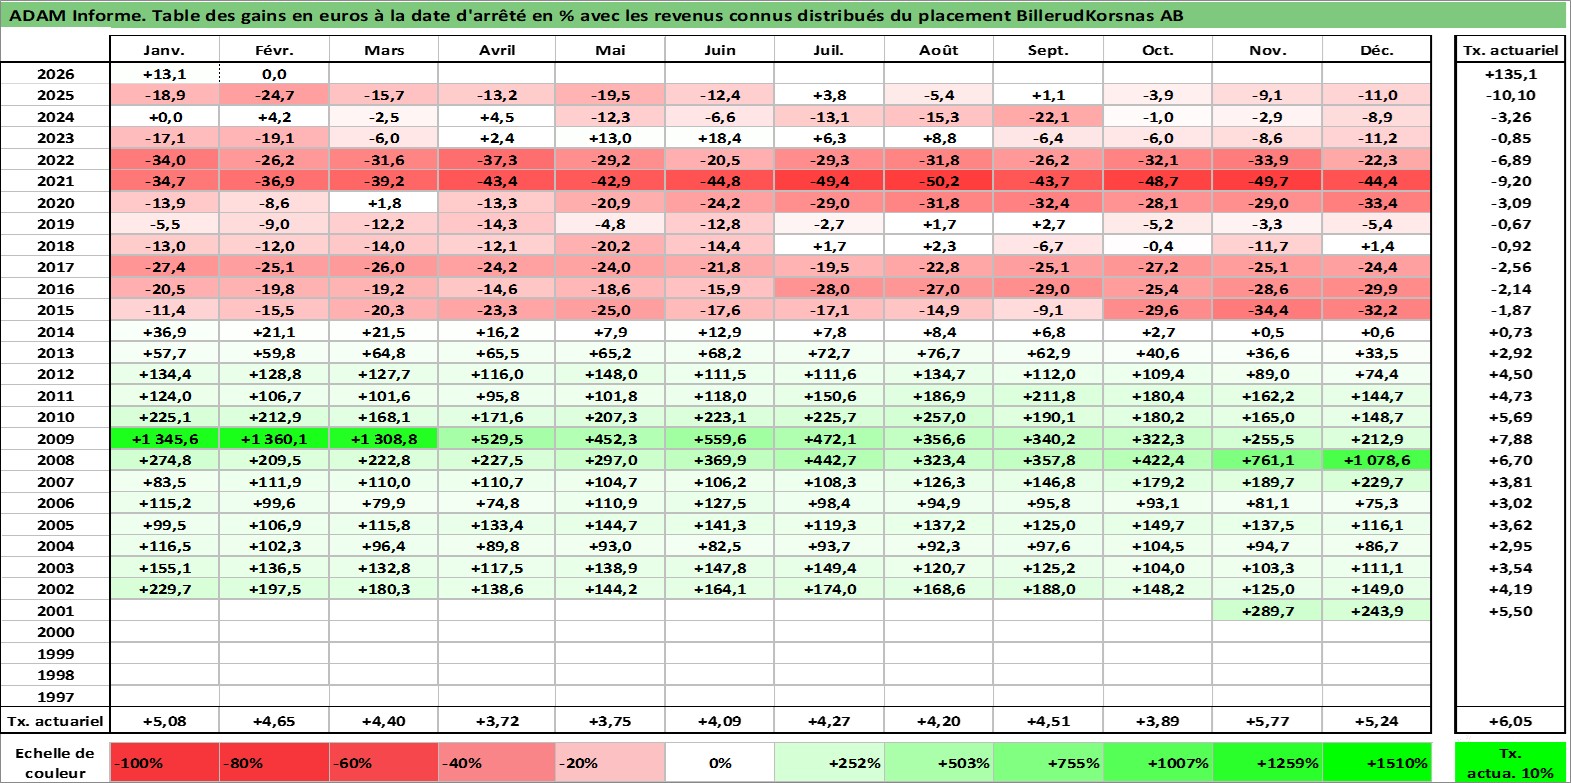The image size is (1571, 783).
Task: Click the 2001 row label
Action: click(x=55, y=611)
